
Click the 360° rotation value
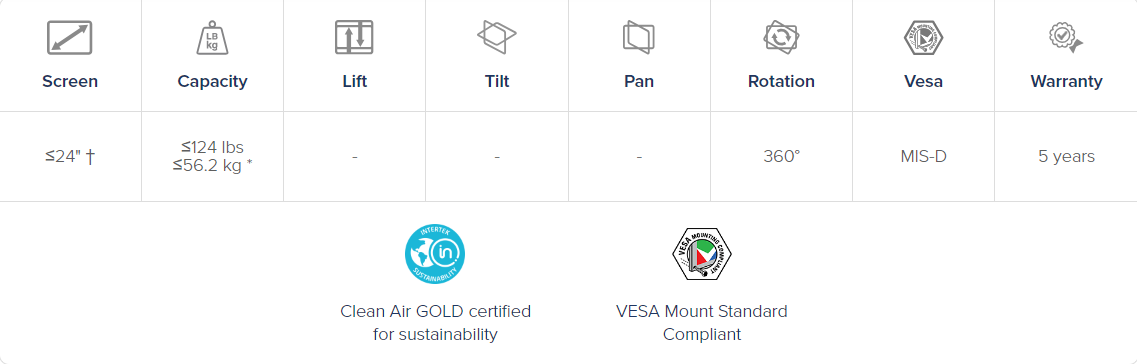point(781,157)
